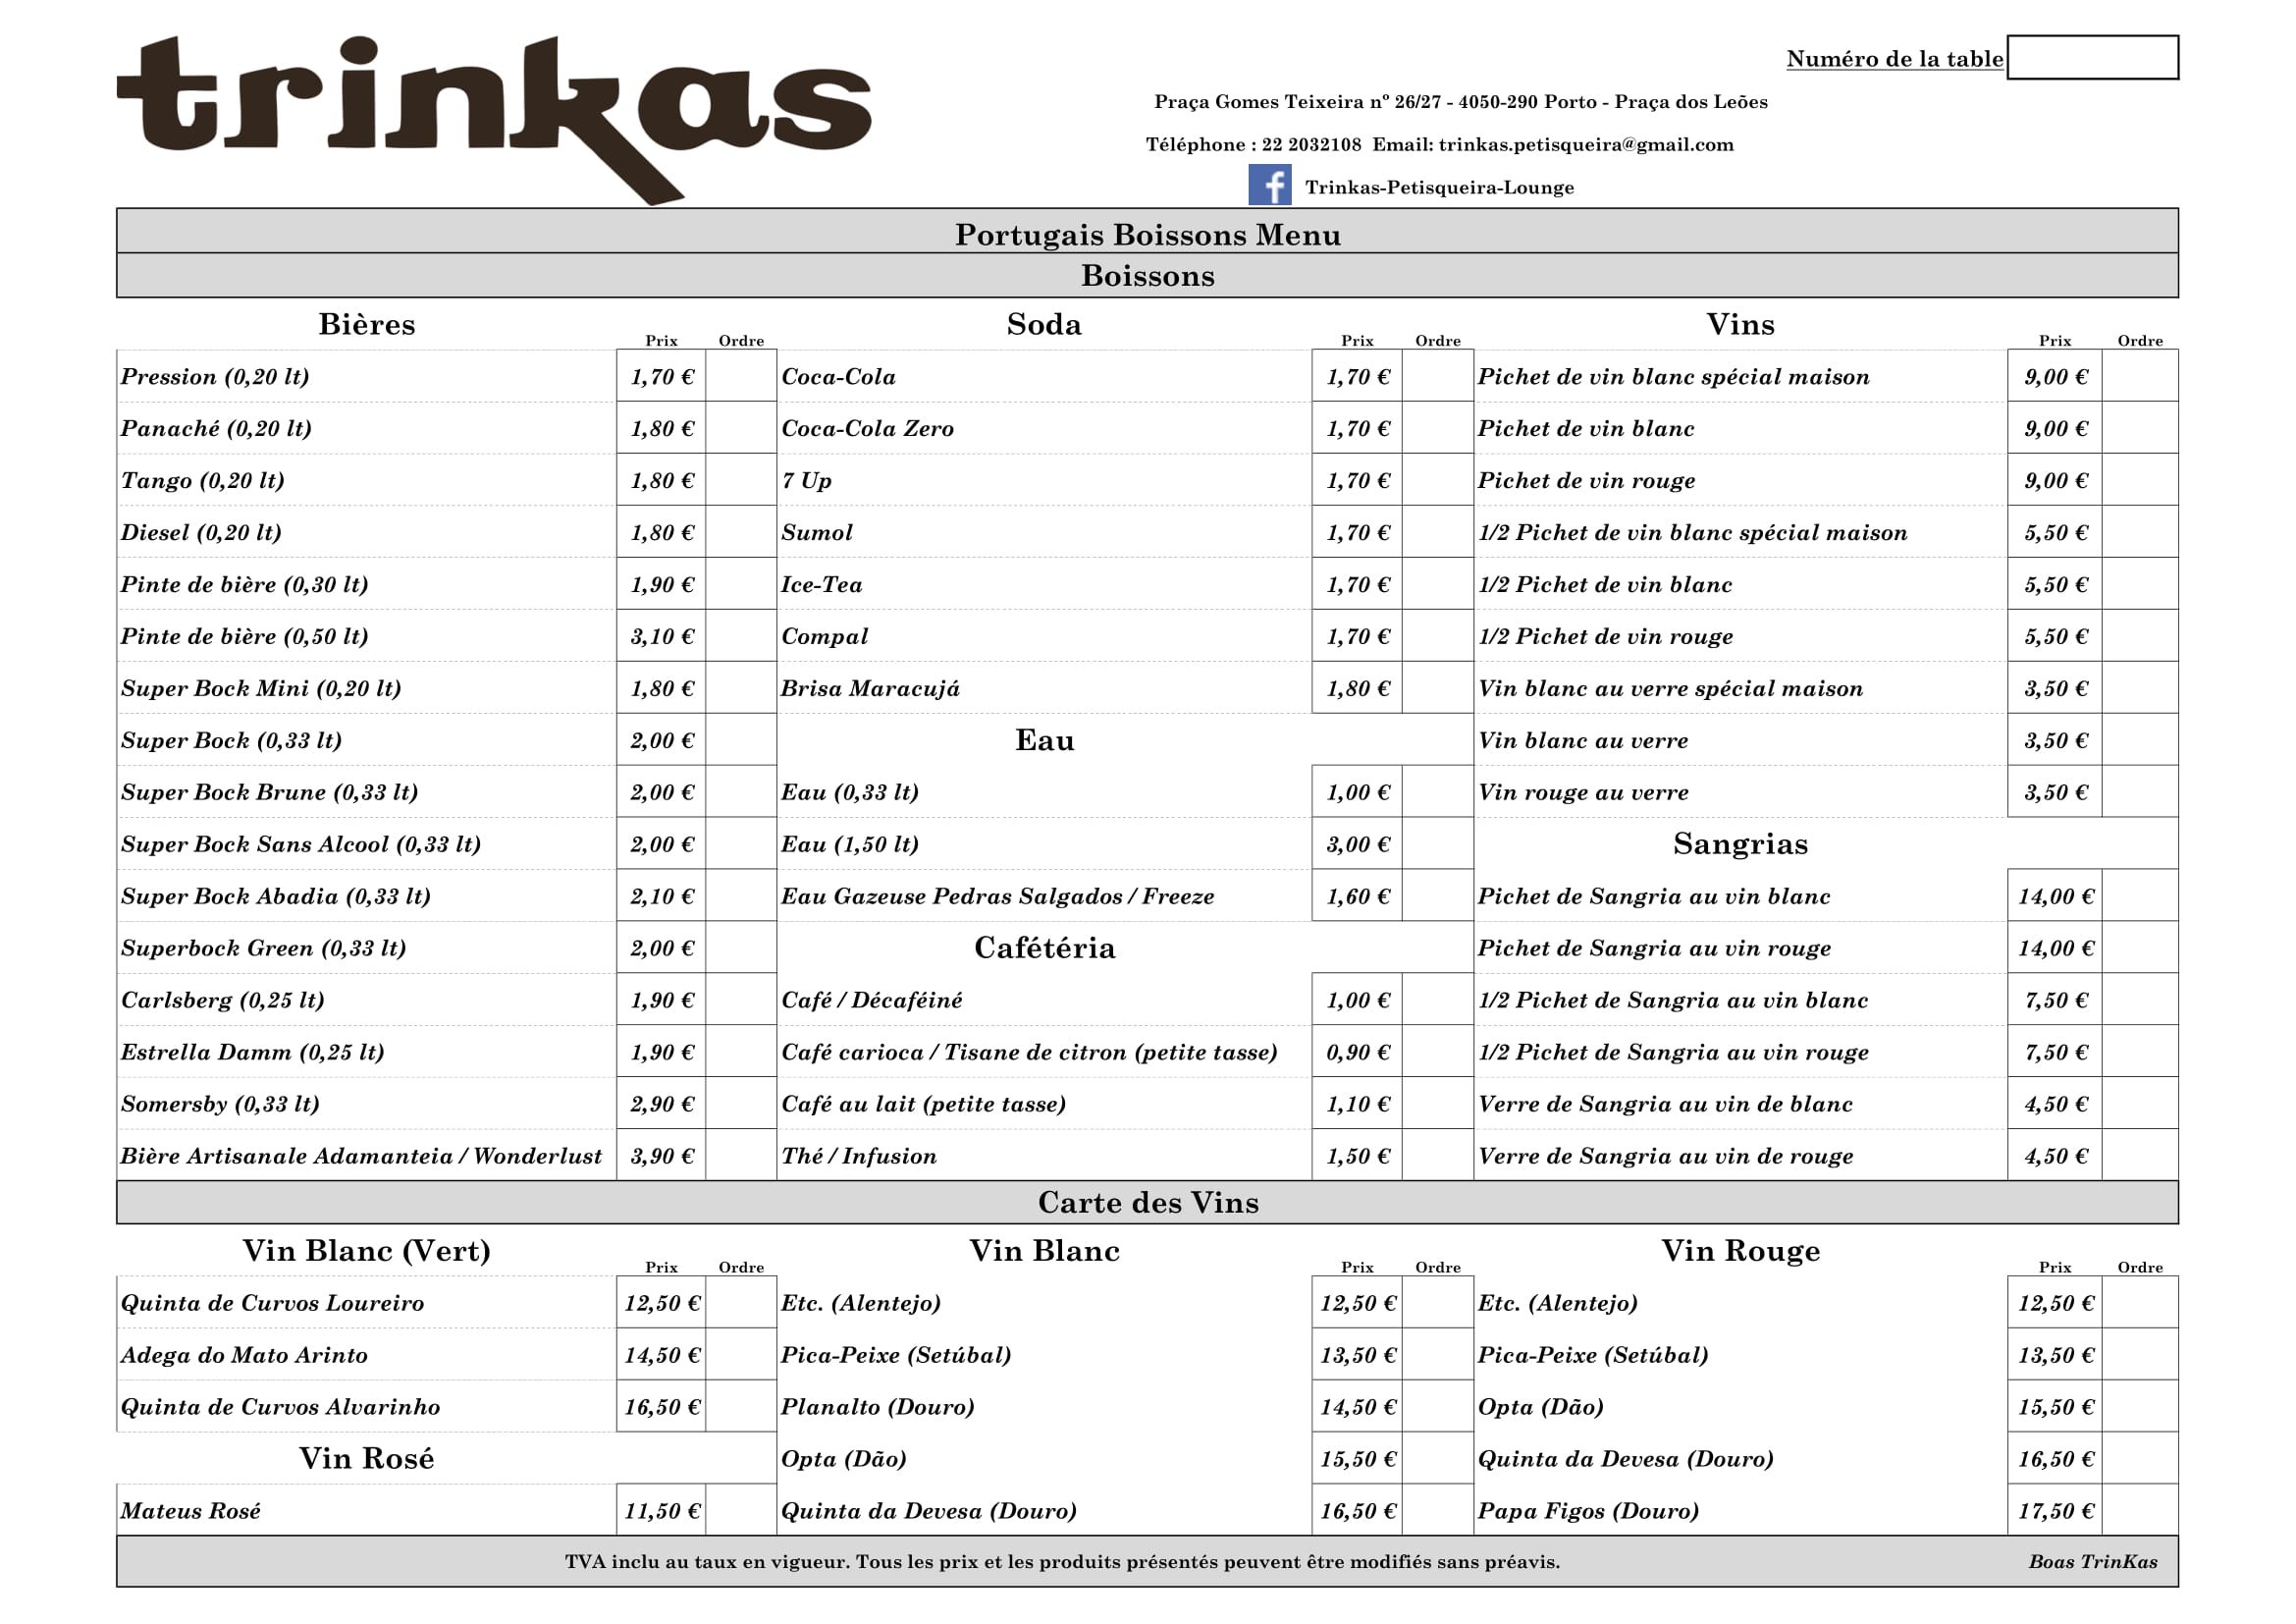2296x1624 pixels.
Task: Click the Facebook icon
Action: 1269,186
